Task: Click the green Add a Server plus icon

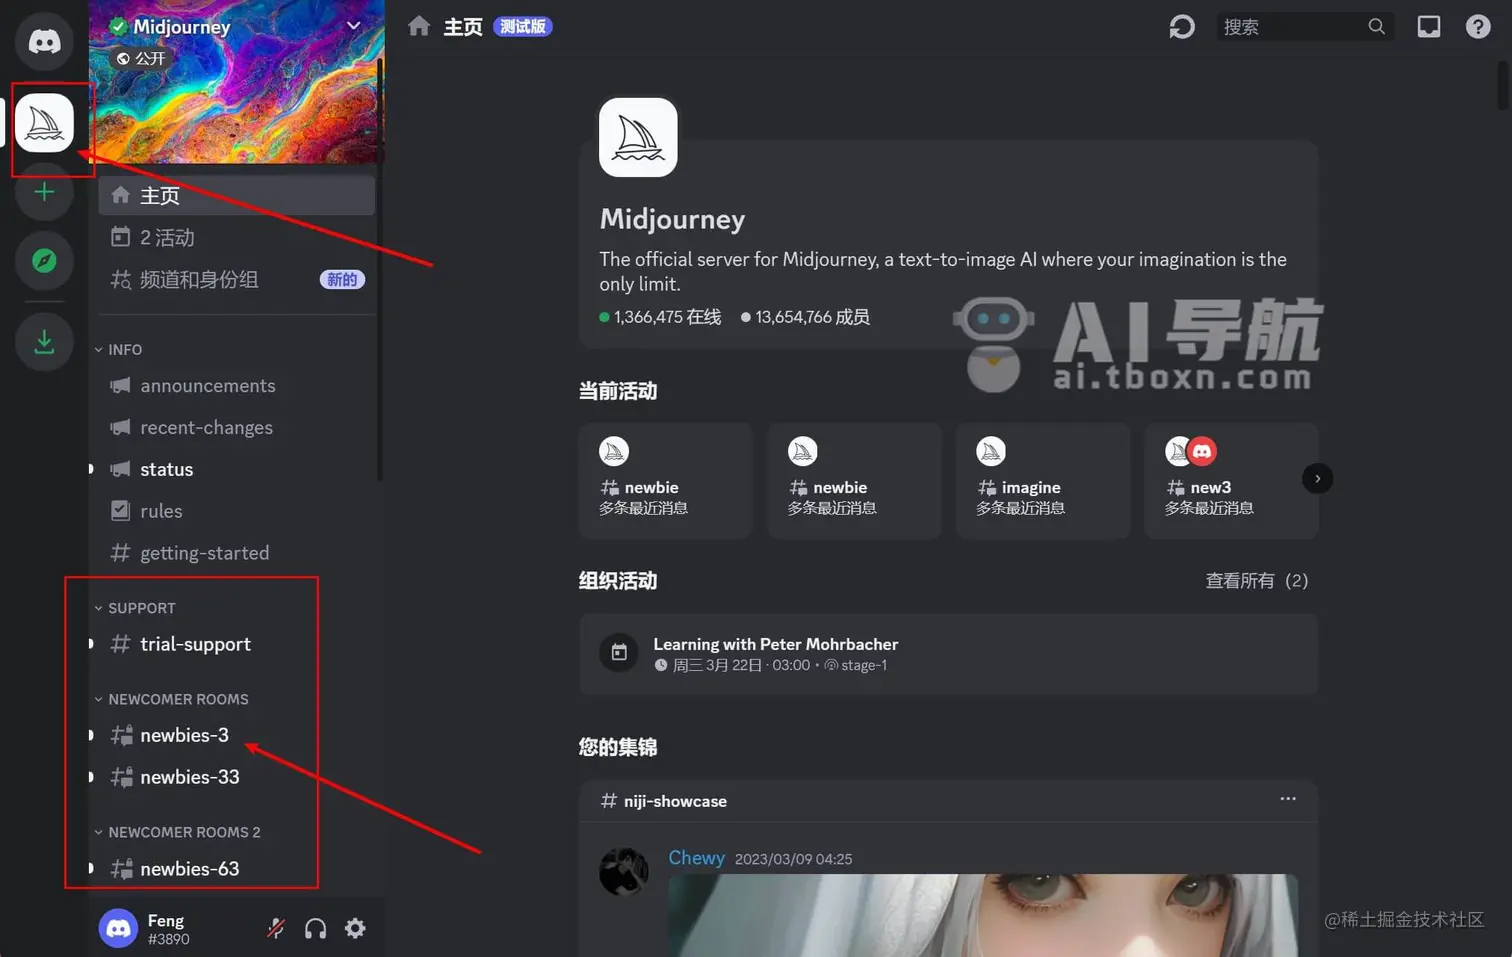Action: click(43, 192)
